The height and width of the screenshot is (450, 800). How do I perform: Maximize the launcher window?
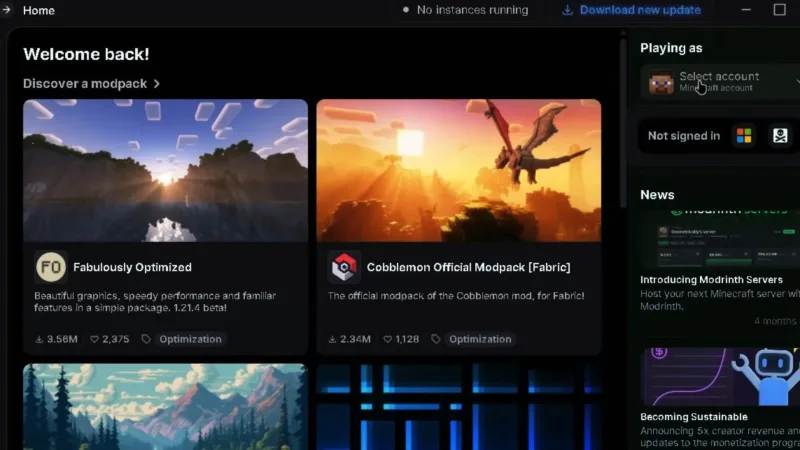tap(780, 10)
